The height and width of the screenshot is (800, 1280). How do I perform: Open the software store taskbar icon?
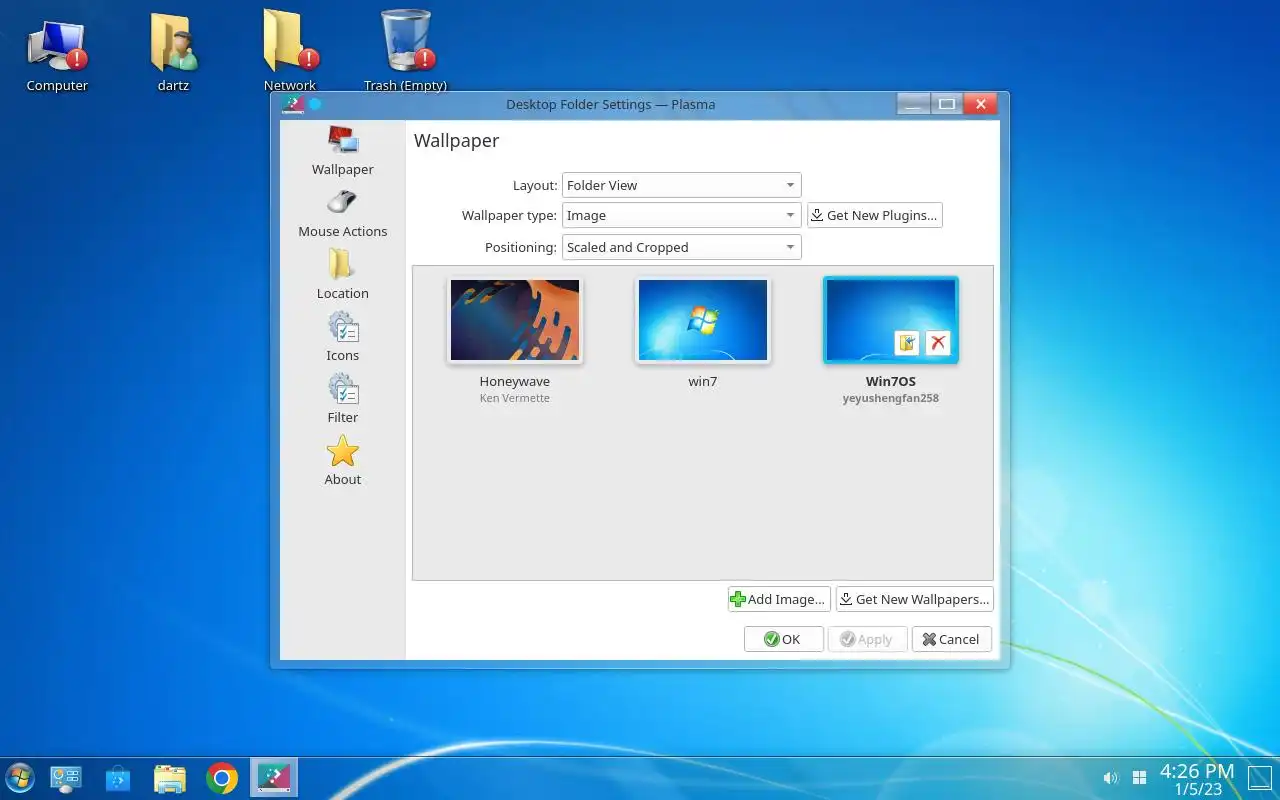coord(118,778)
